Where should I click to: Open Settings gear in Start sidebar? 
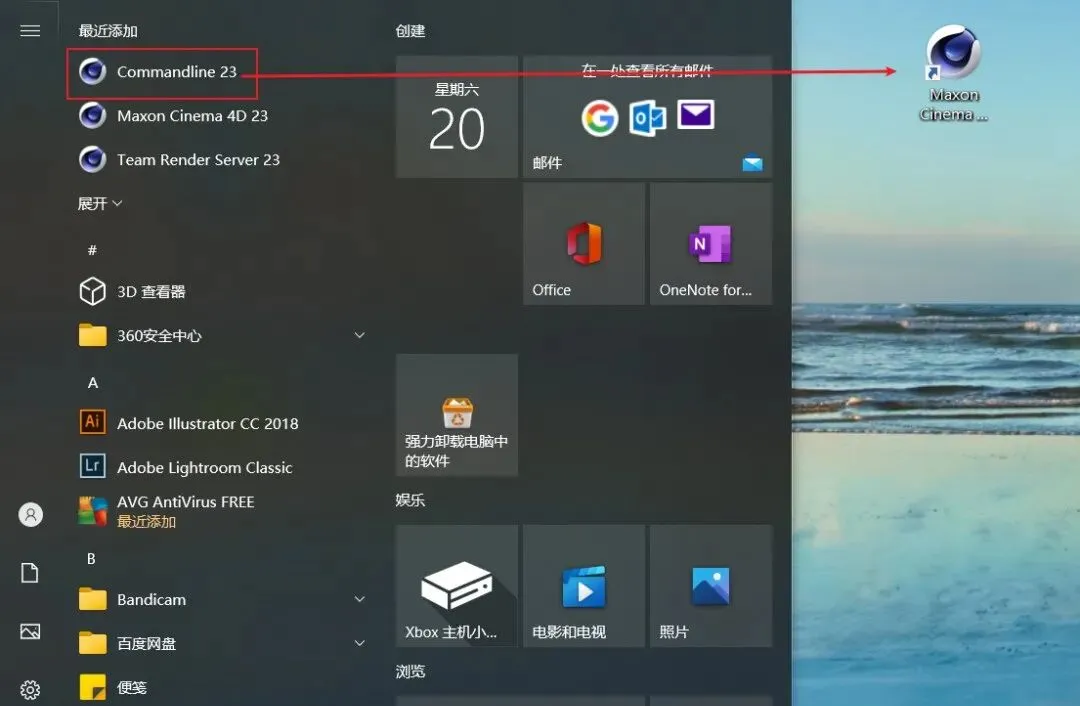coord(30,689)
